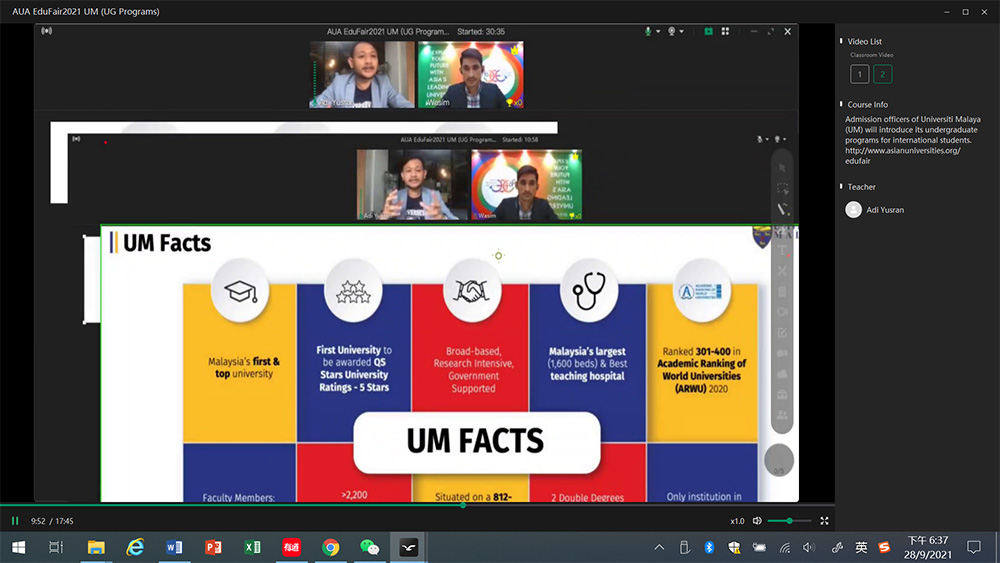1000x563 pixels.
Task: Click the Bluetooth tray icon
Action: coord(709,547)
